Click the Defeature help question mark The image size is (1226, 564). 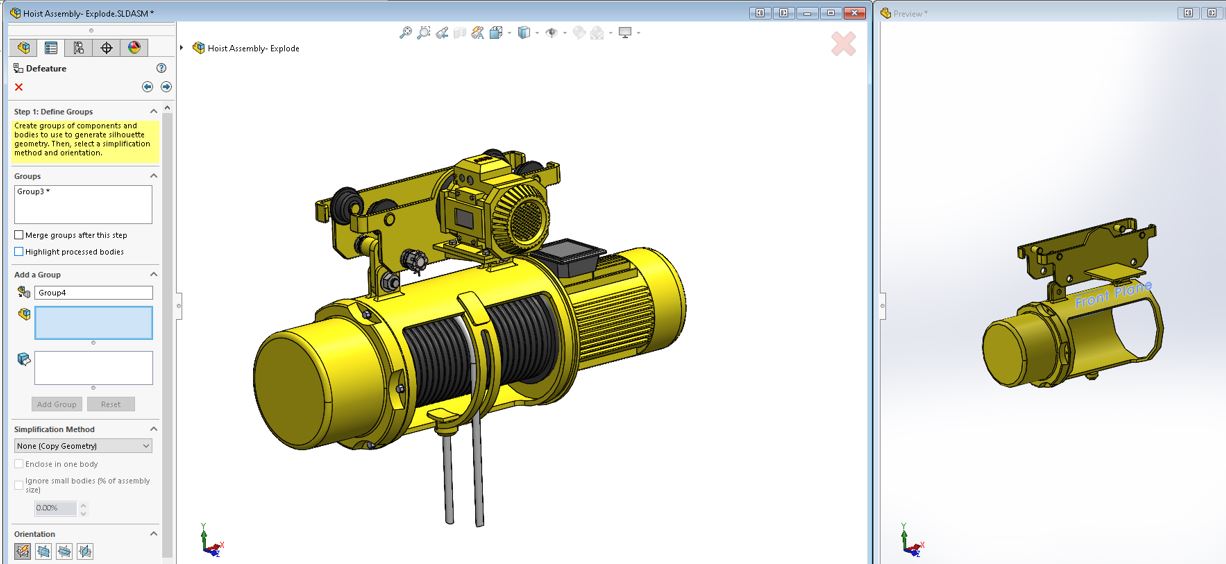(x=161, y=68)
